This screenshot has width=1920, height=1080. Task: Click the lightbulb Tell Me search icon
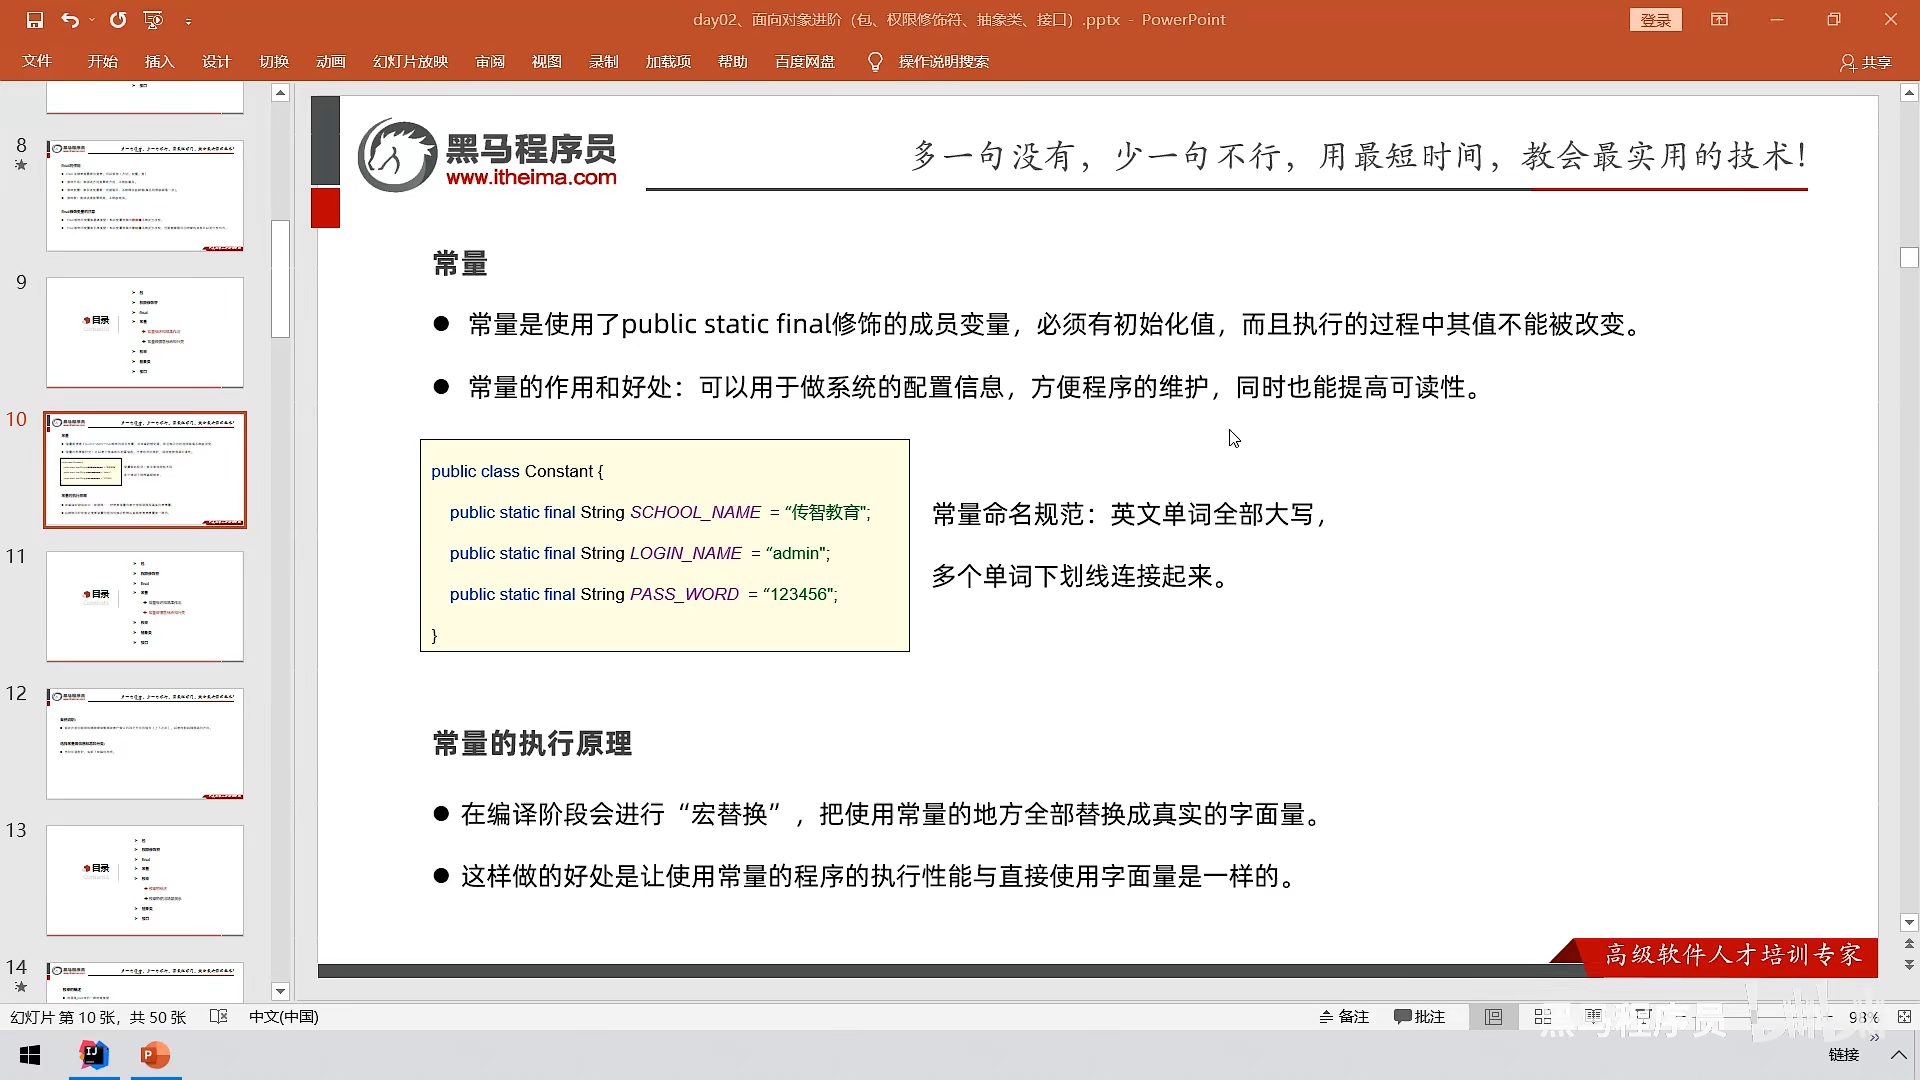[875, 62]
